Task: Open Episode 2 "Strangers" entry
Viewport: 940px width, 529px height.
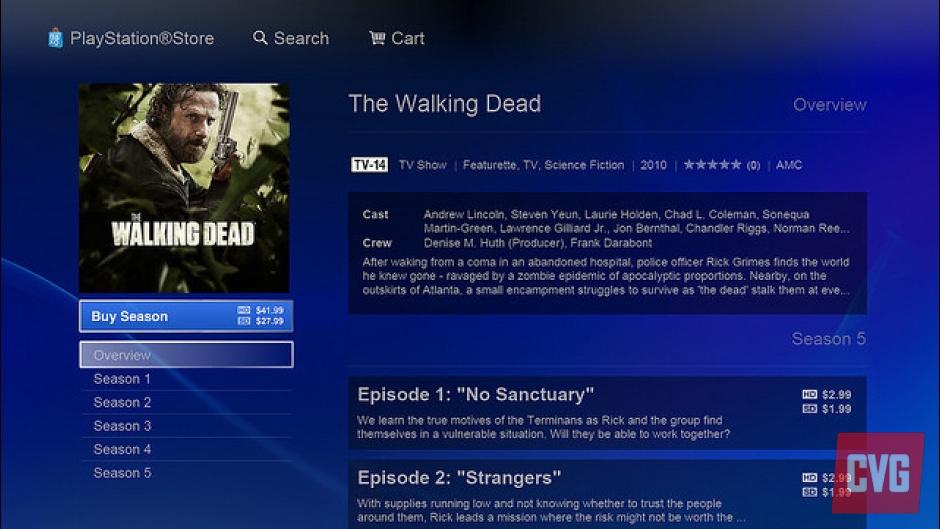Action: (x=607, y=495)
